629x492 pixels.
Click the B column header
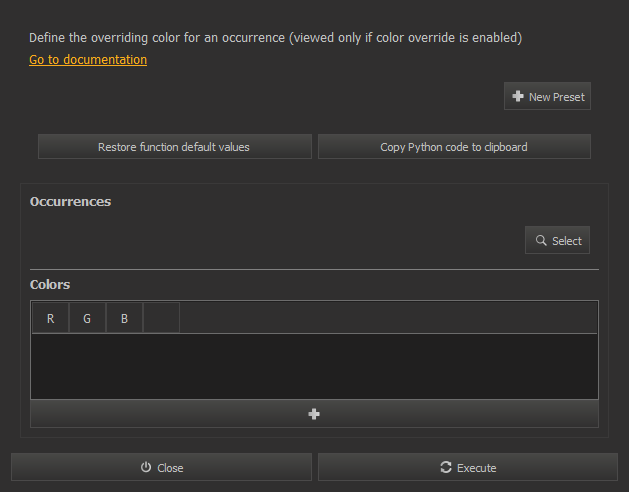point(124,318)
